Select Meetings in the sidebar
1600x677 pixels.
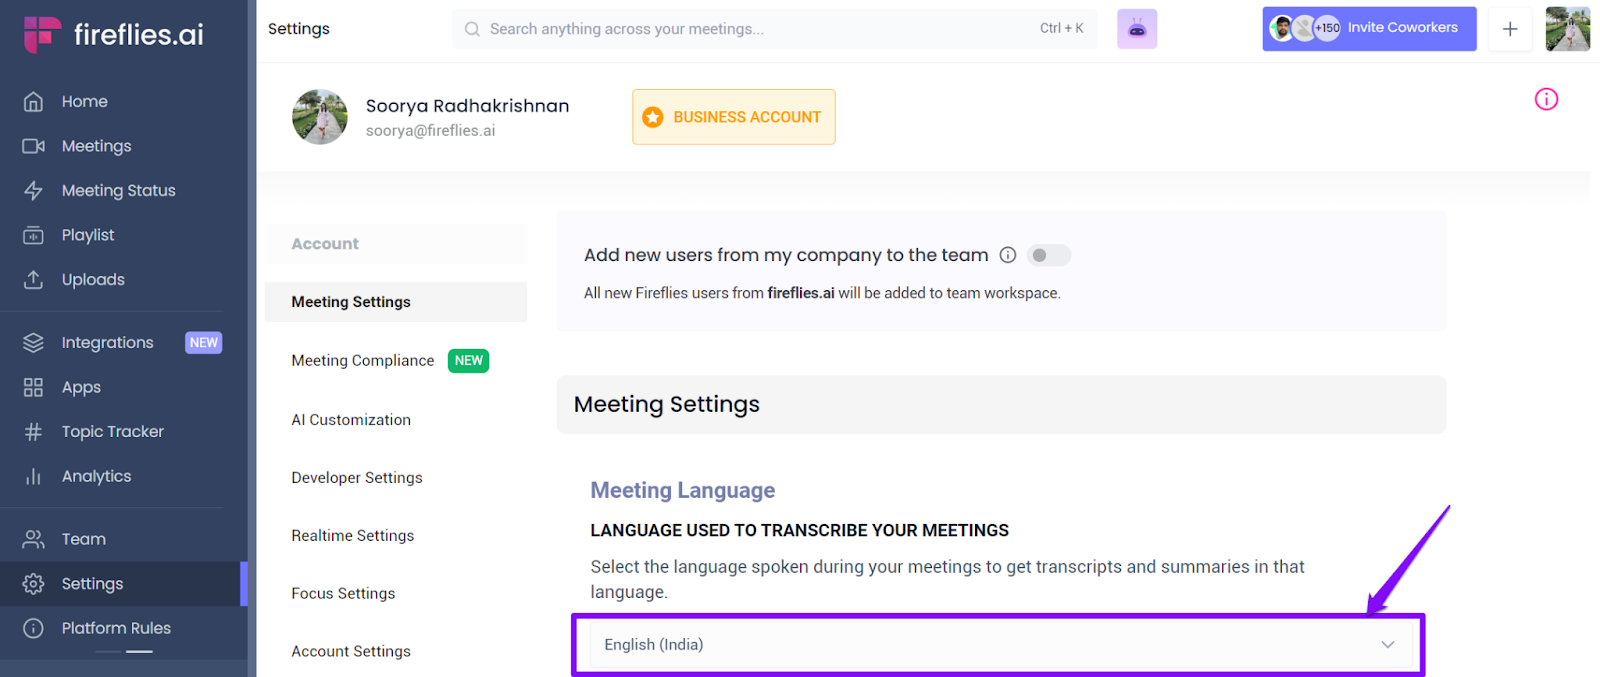click(x=96, y=145)
